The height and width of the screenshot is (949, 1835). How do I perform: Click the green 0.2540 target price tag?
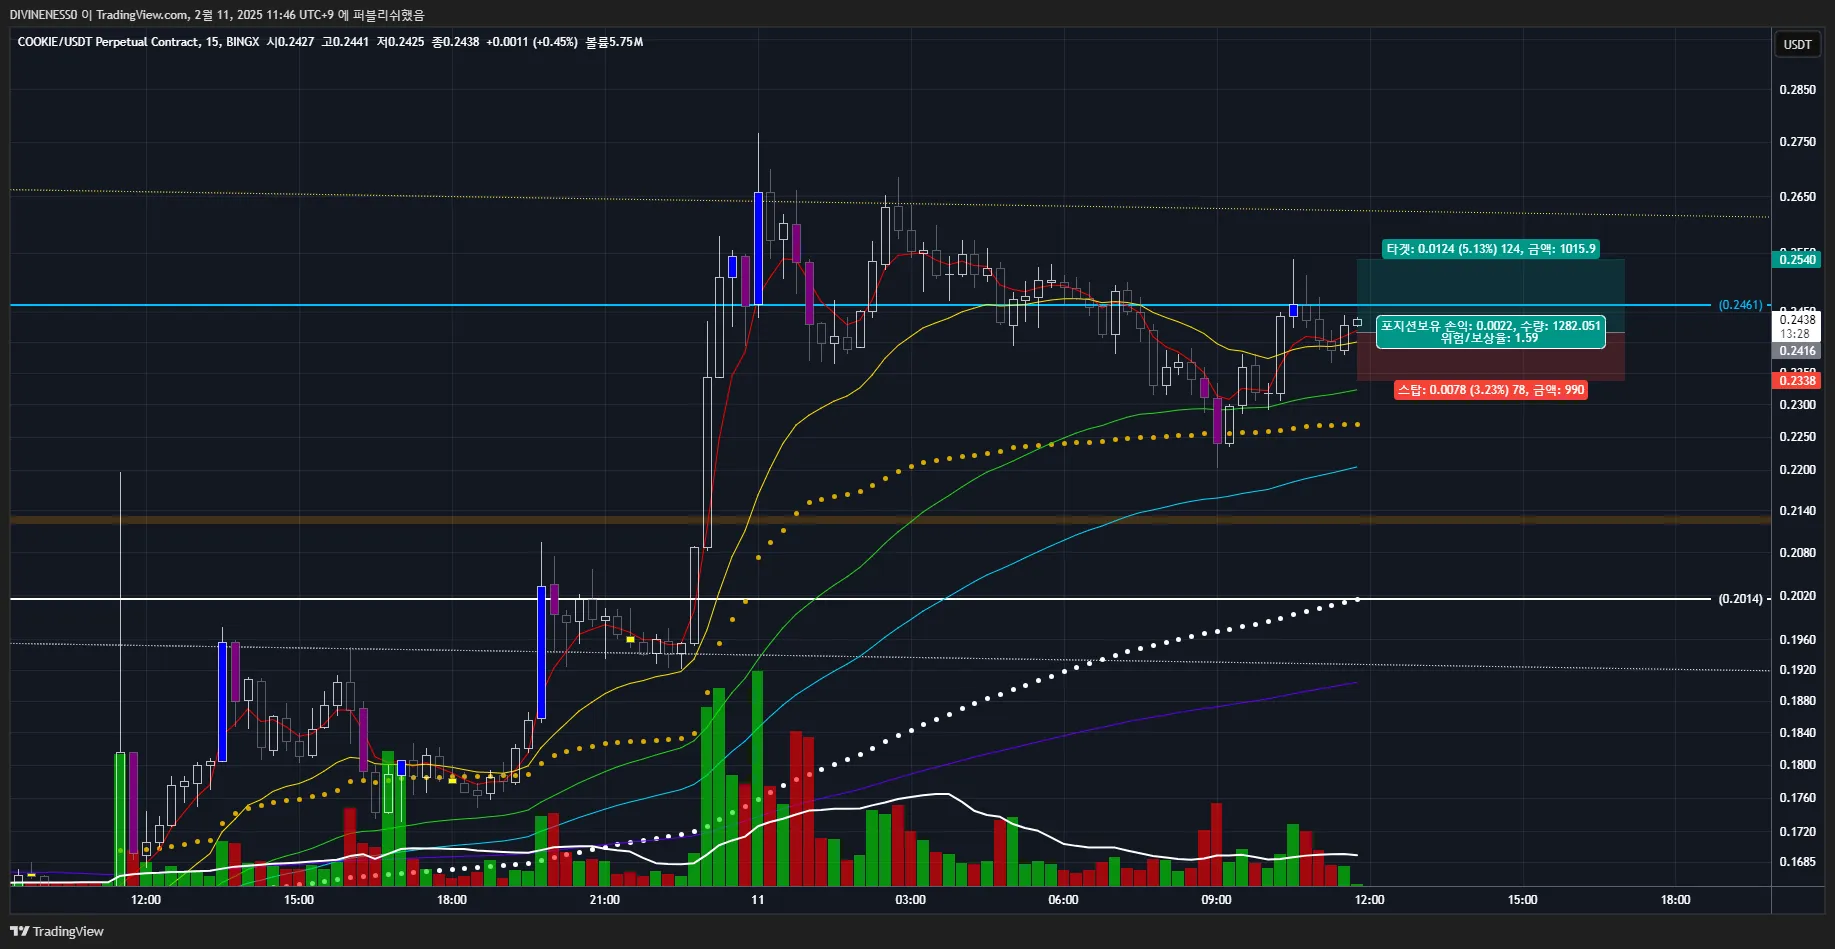coord(1797,260)
